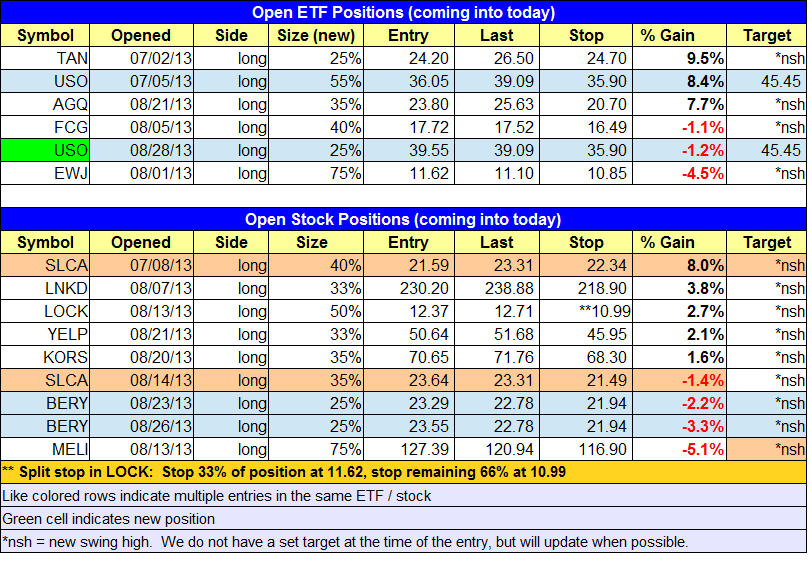Image resolution: width=812 pixels, height=574 pixels.
Task: Click the 'Split stop in LOCK' note row
Action: point(403,472)
